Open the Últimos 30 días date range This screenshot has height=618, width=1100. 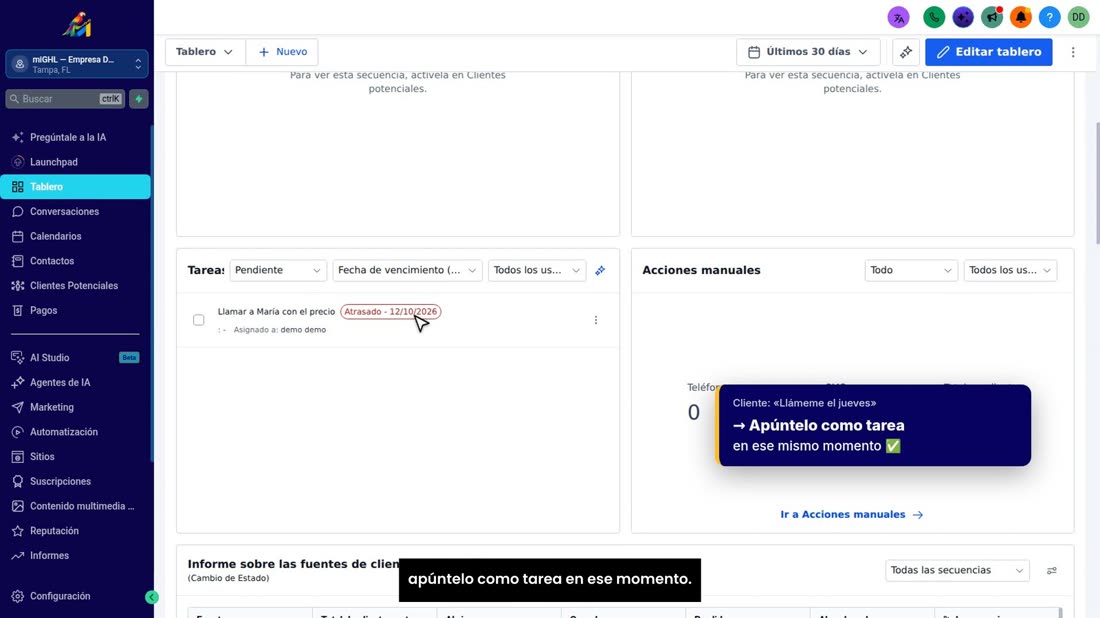808,52
